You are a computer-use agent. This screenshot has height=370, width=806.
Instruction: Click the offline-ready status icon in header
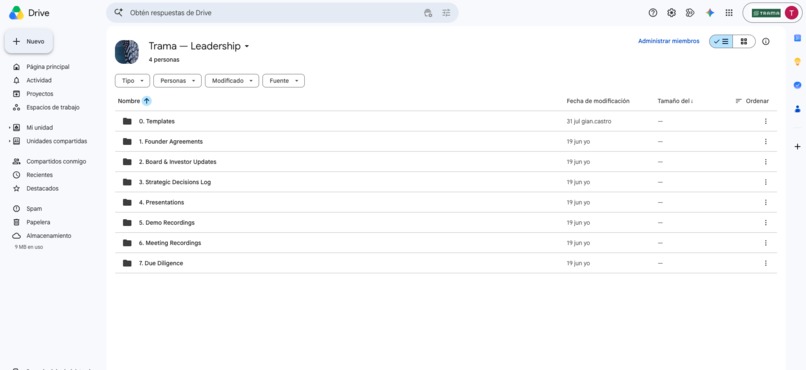tap(690, 13)
